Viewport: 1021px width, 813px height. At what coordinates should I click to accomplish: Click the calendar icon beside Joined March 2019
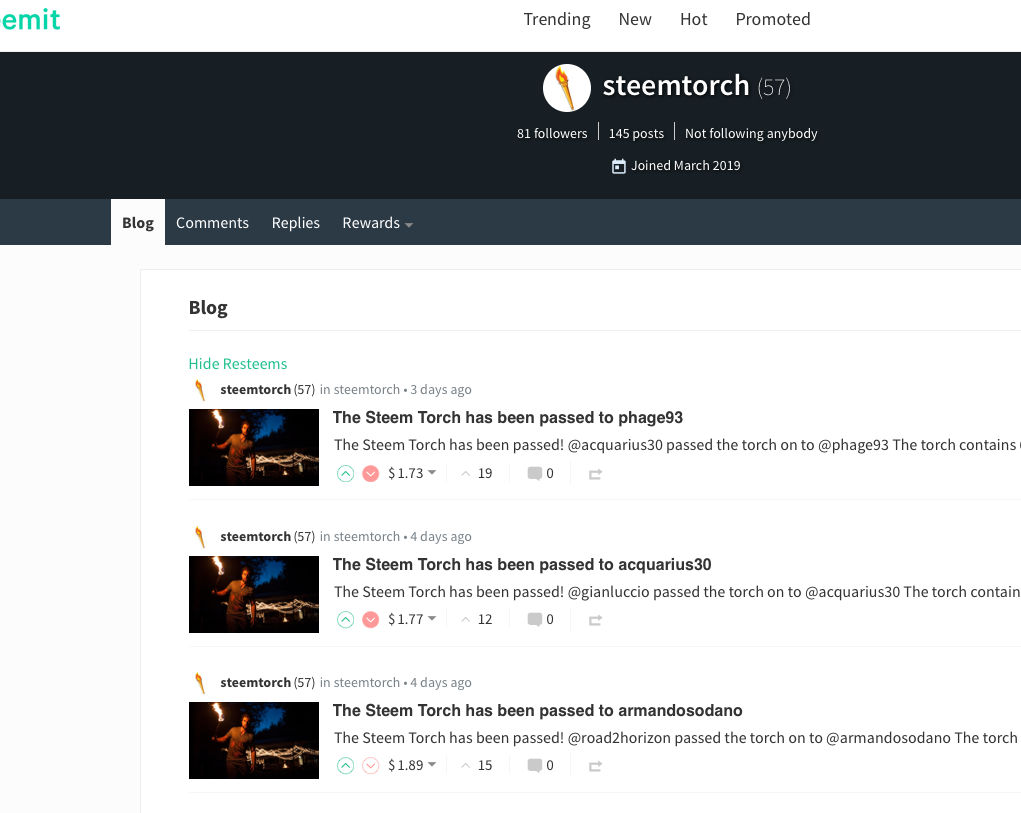[619, 166]
